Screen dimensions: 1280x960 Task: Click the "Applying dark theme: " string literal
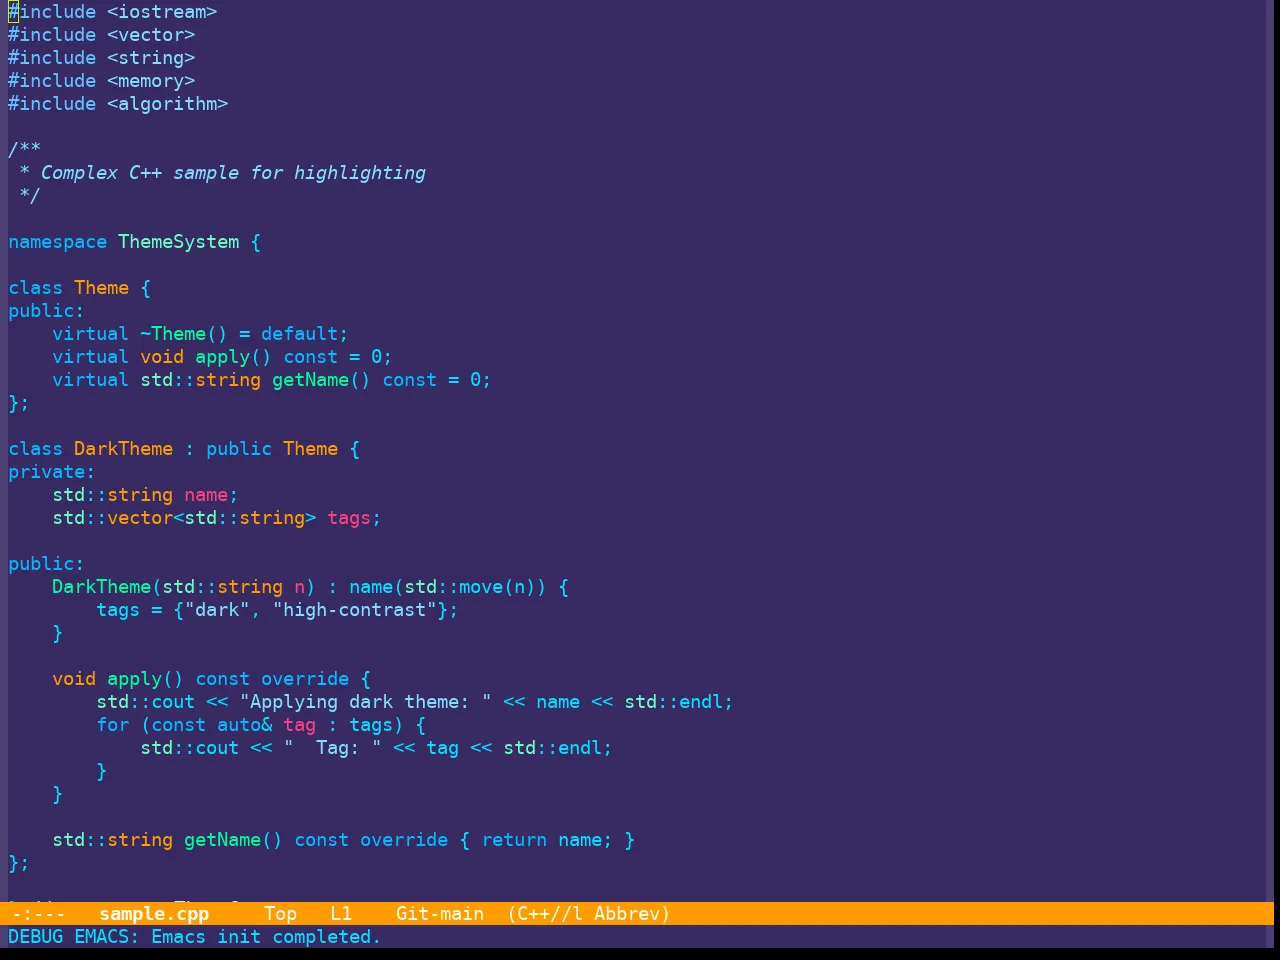(x=366, y=702)
